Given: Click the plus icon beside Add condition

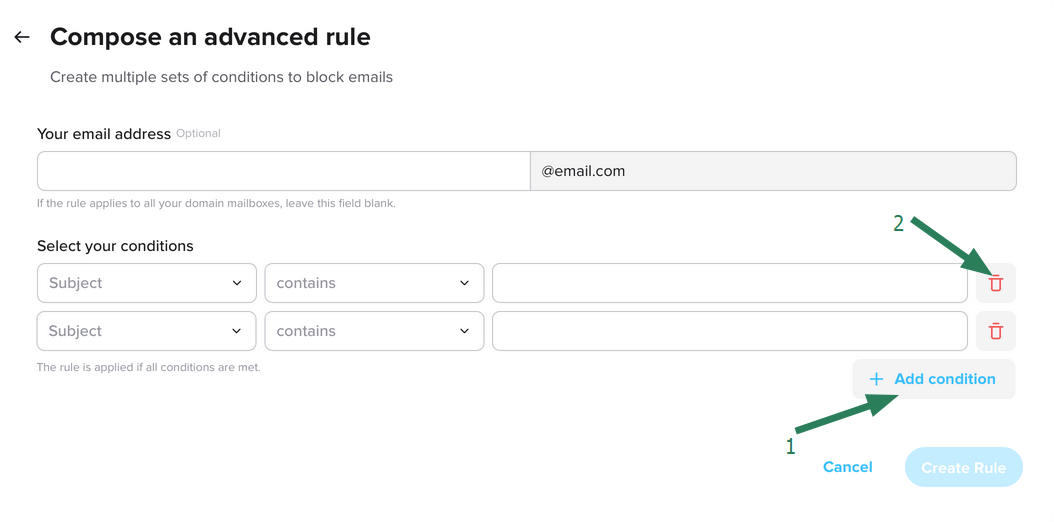Looking at the screenshot, I should pos(876,380).
